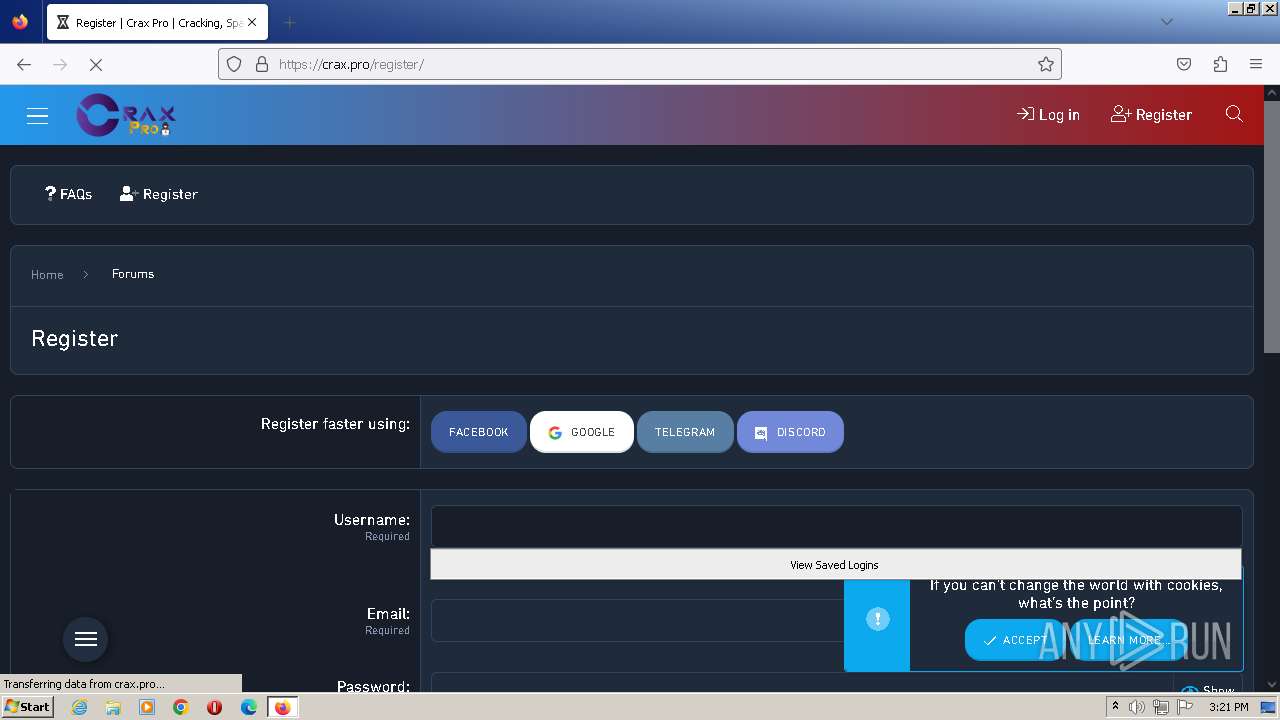Select the Register Crax Pro tab
Viewport: 1280px width, 720px height.
157,22
